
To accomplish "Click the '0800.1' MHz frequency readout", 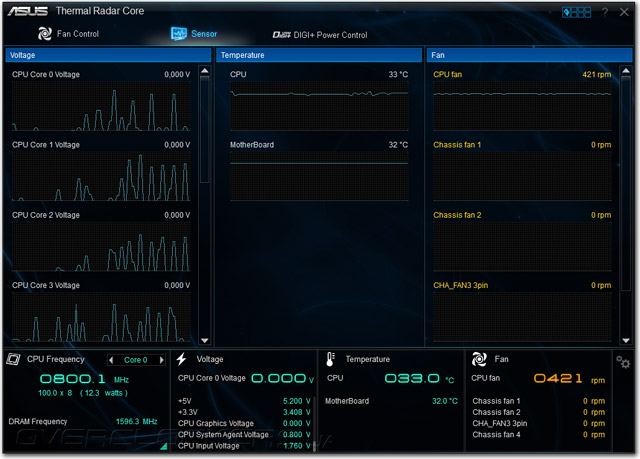I will click(73, 379).
